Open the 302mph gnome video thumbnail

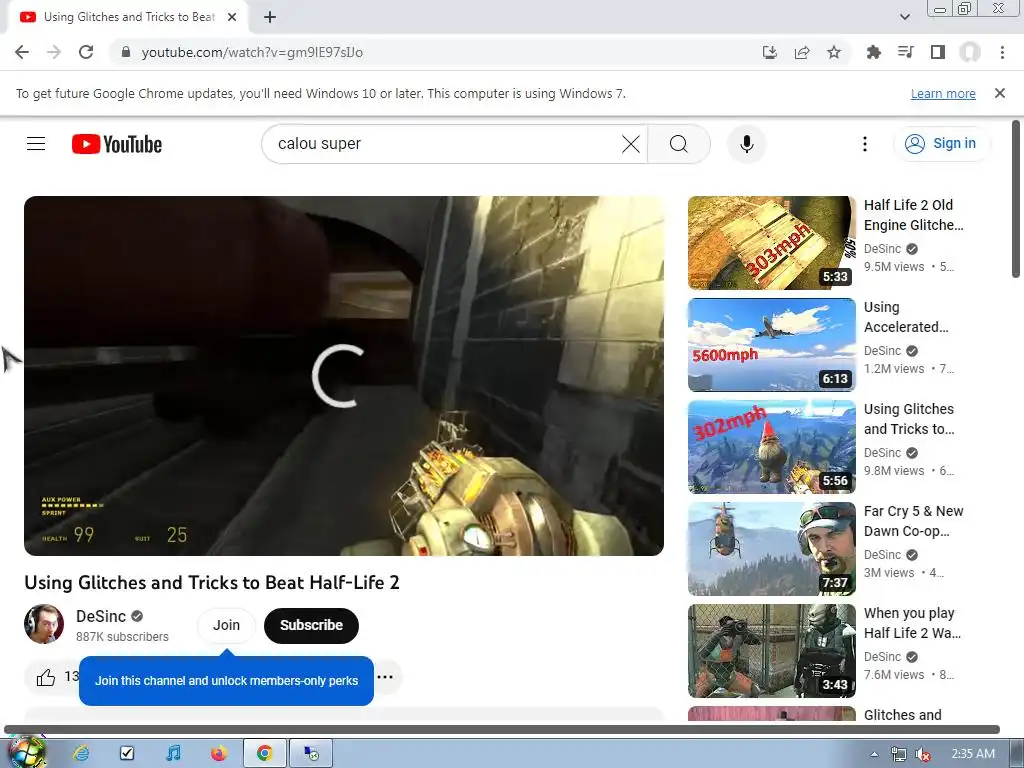[x=771, y=447]
